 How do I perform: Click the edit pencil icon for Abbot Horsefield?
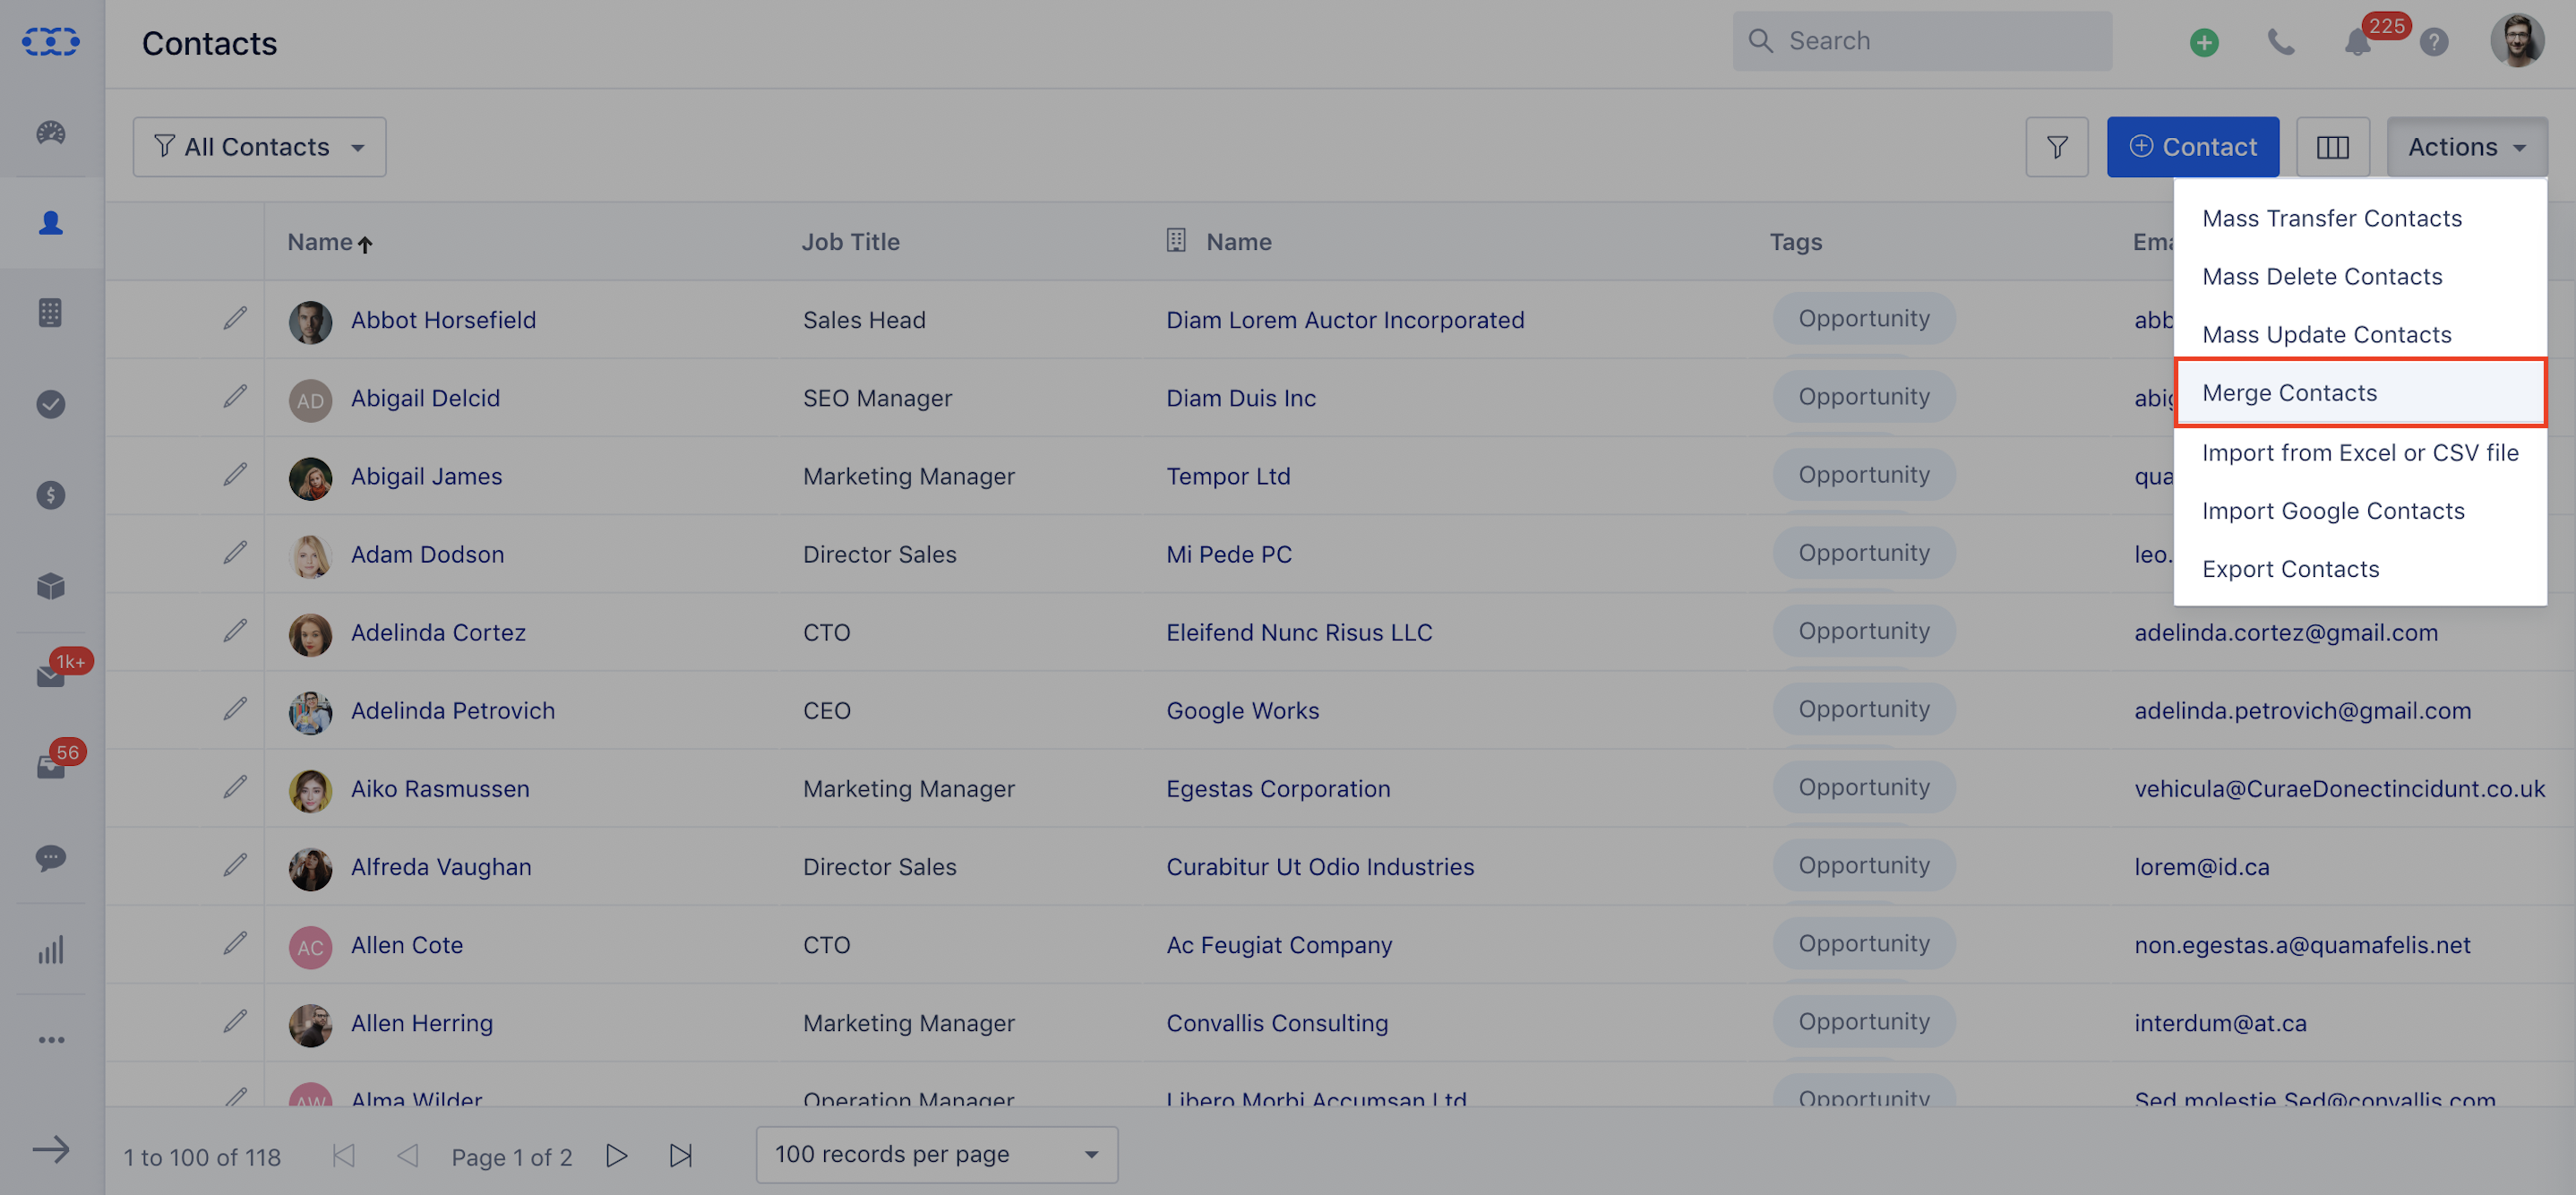[x=233, y=319]
